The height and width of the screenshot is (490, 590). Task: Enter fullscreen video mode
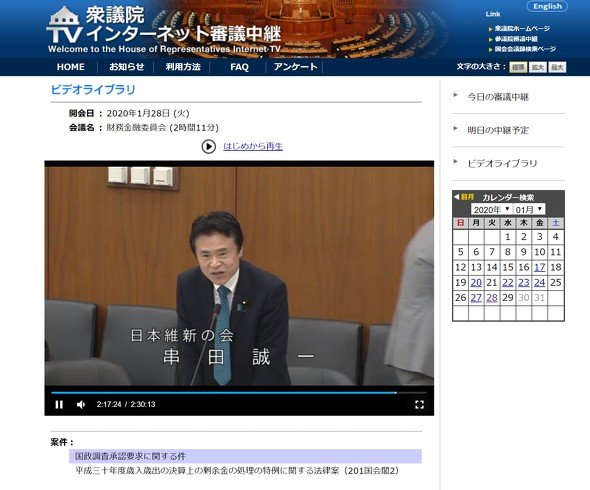pos(419,405)
